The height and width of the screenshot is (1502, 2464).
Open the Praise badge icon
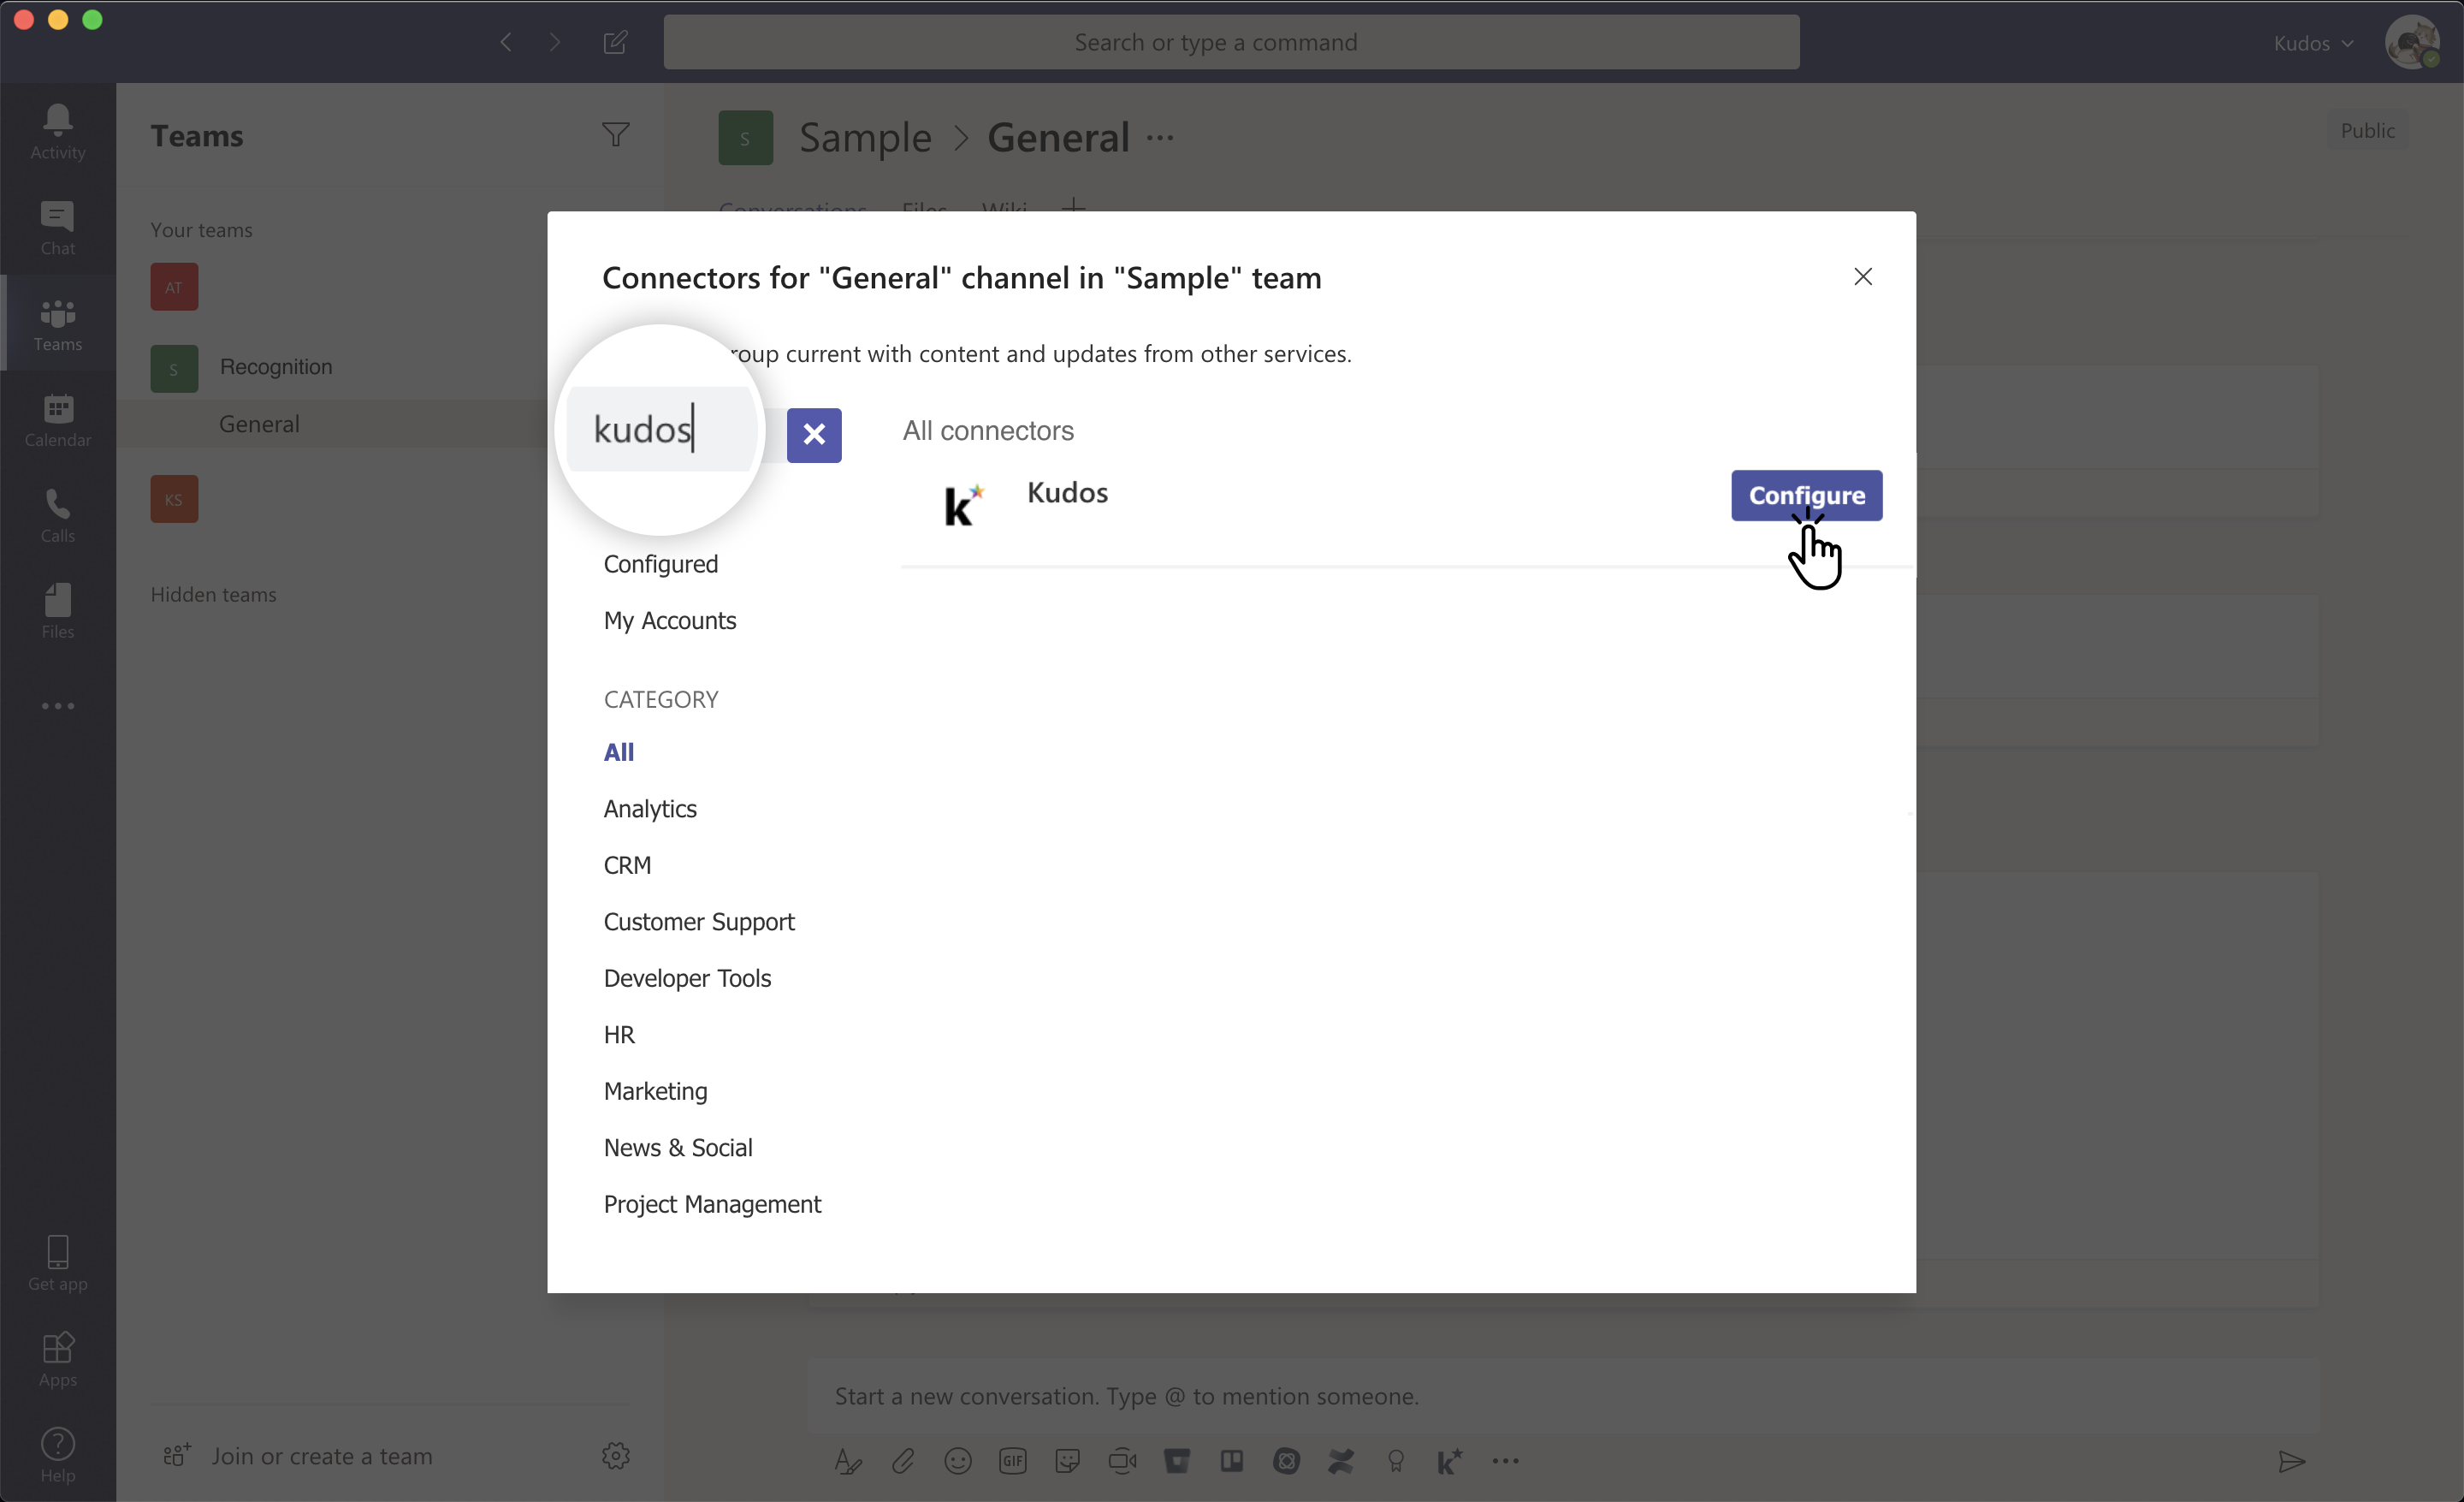tap(1396, 1461)
